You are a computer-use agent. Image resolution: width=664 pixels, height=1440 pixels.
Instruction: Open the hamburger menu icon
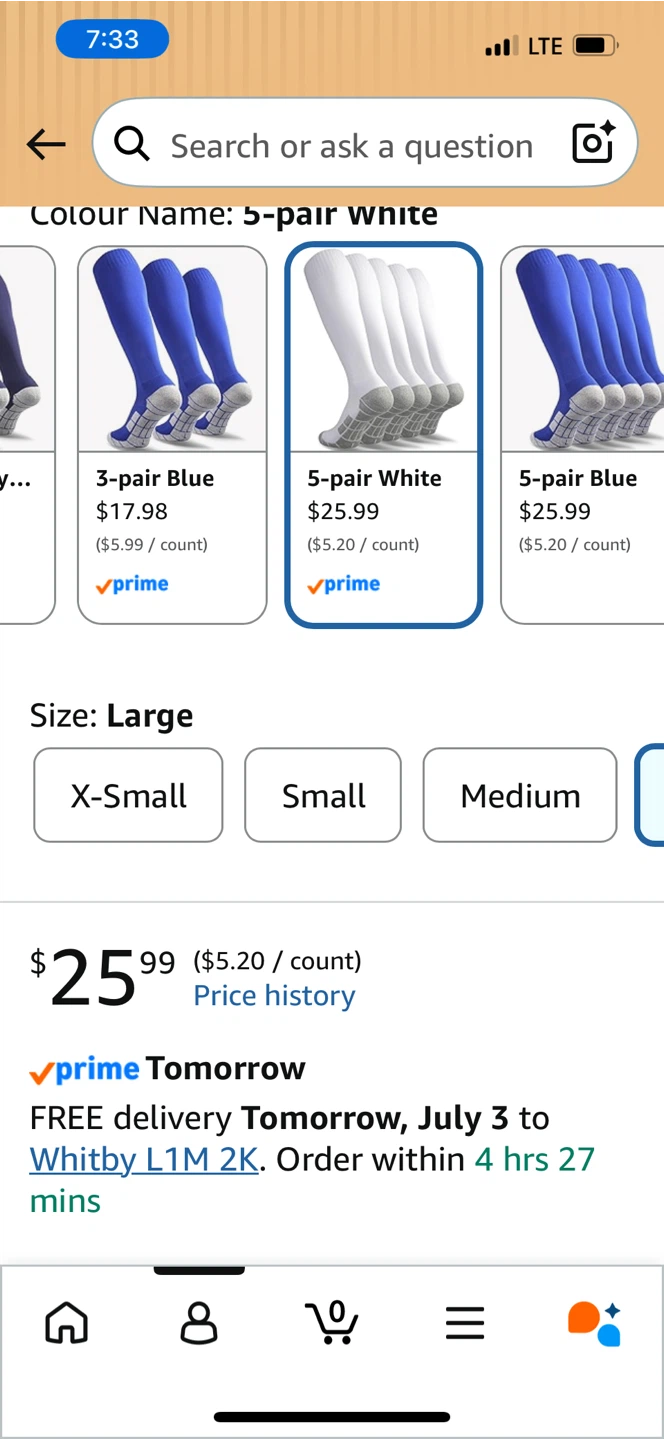465,1323
